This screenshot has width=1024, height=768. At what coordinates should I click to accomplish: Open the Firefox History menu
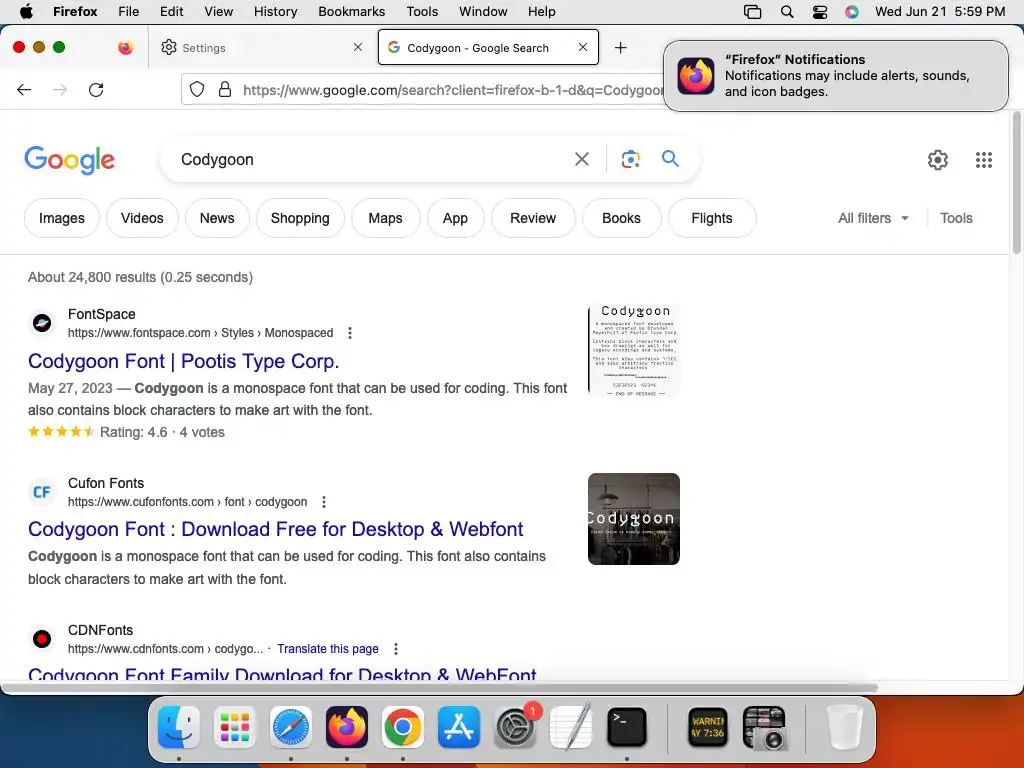tap(275, 11)
